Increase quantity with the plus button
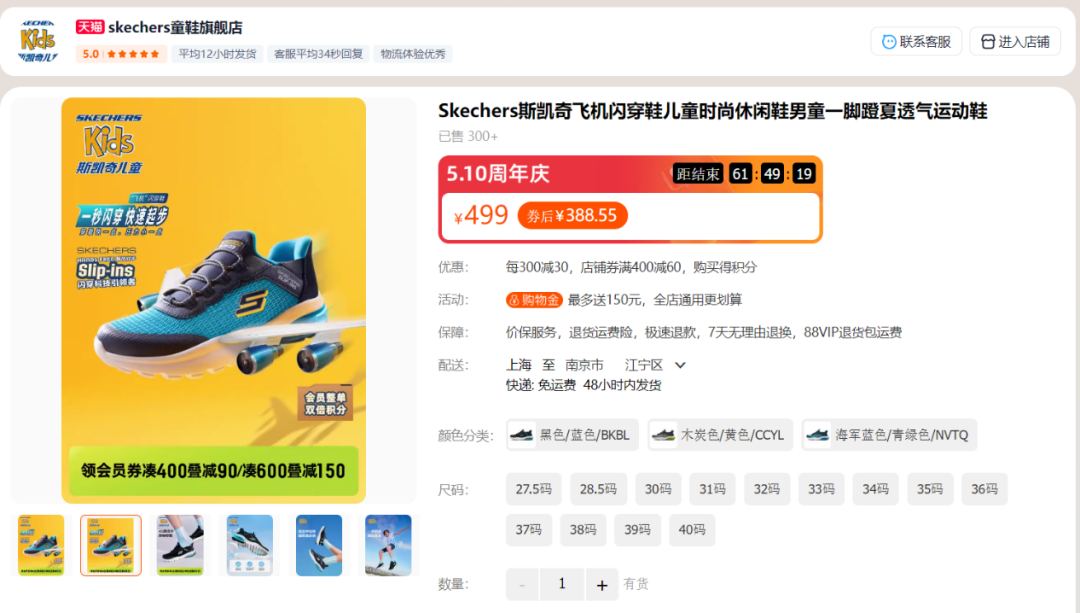 point(602,585)
